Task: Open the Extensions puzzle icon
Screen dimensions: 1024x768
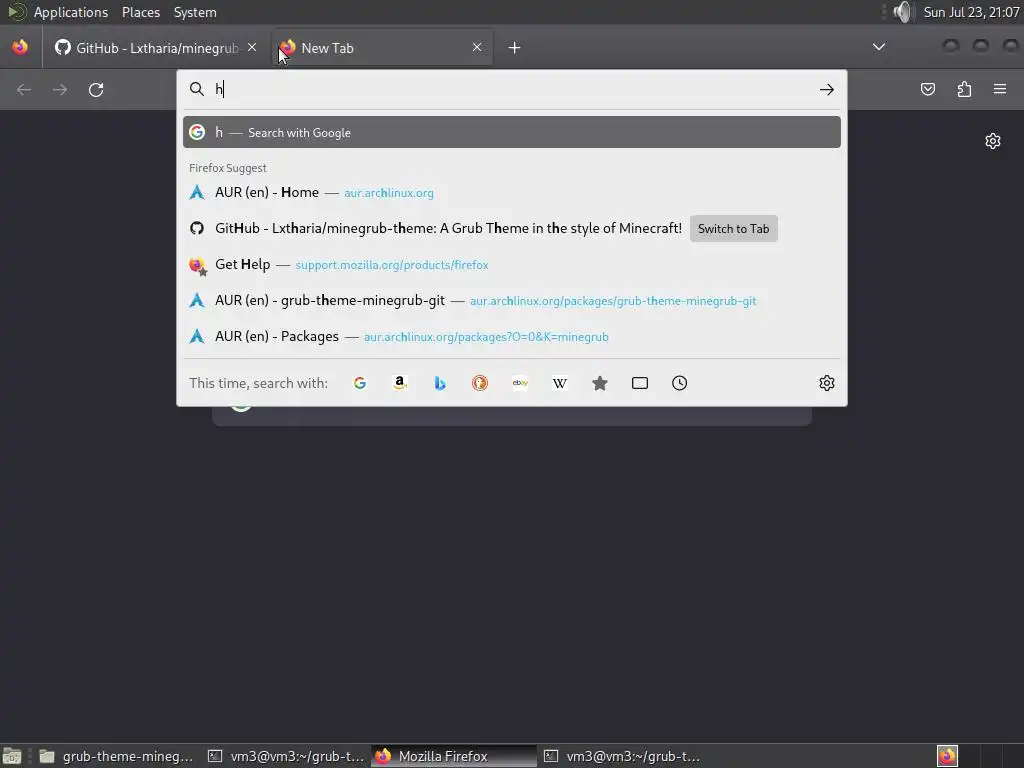Action: click(x=964, y=89)
